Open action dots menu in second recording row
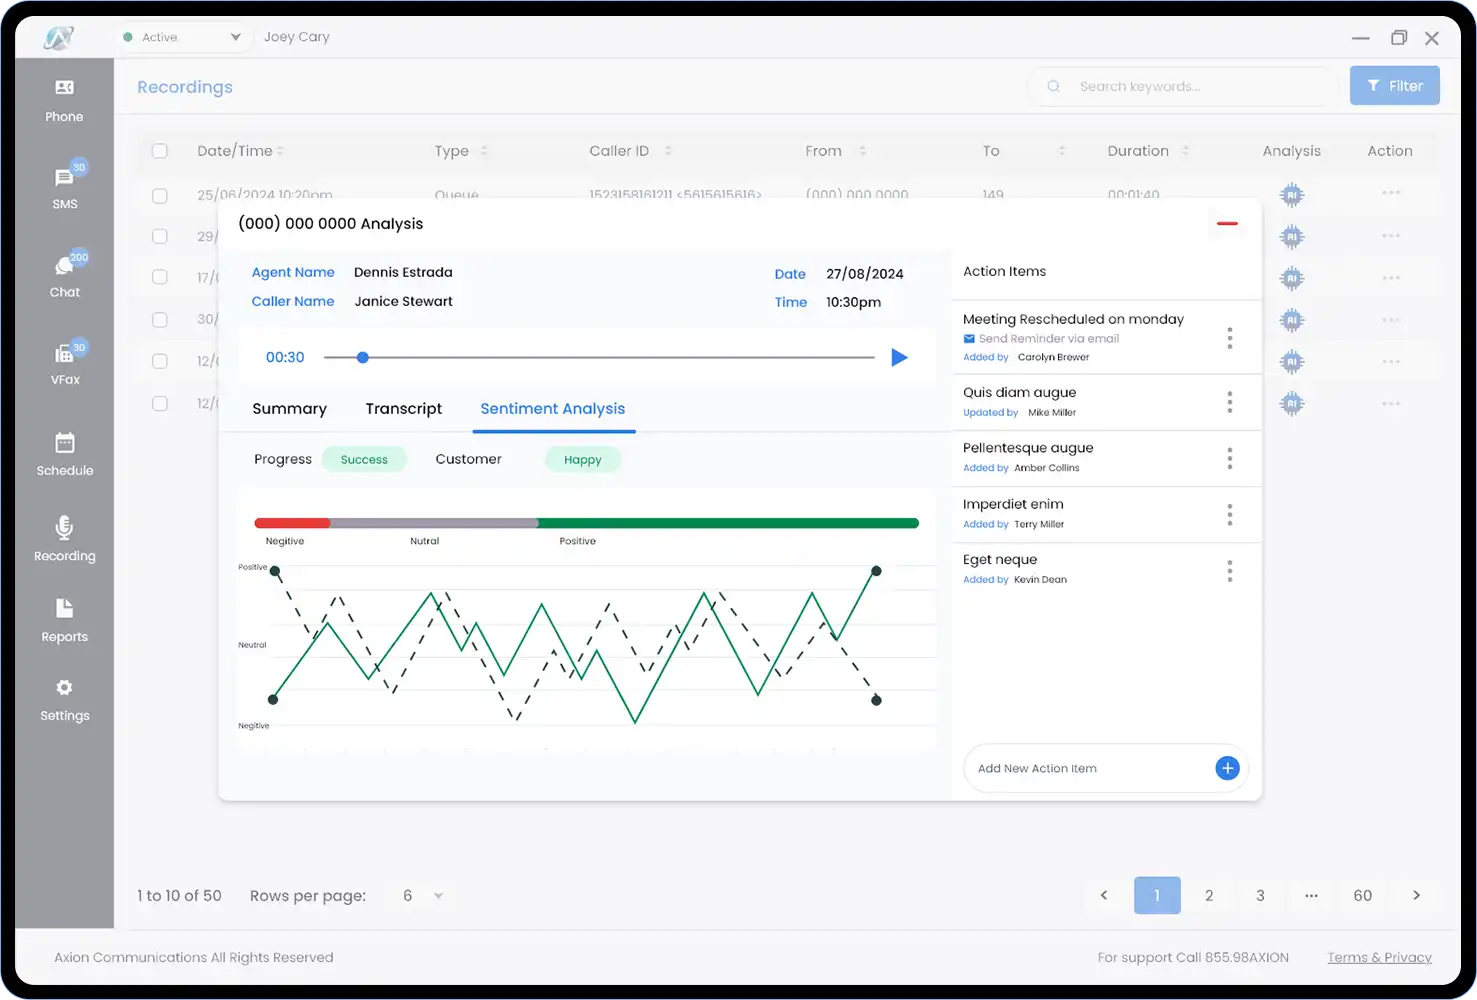 tap(1391, 236)
